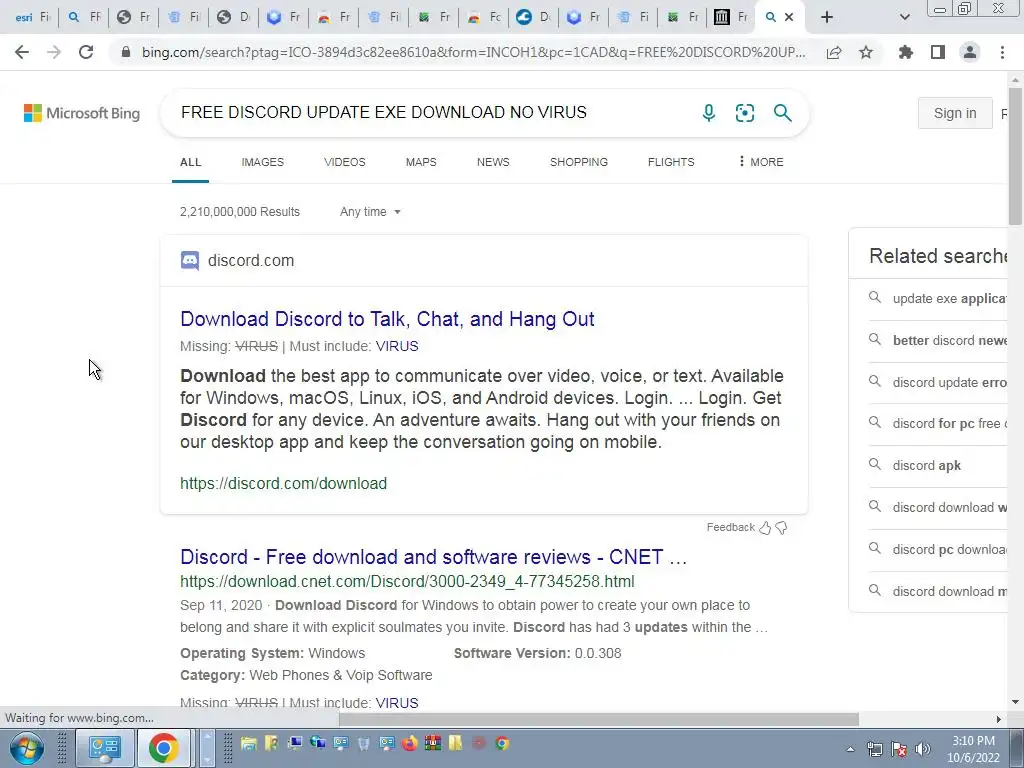Open a new browser tab

click(827, 17)
